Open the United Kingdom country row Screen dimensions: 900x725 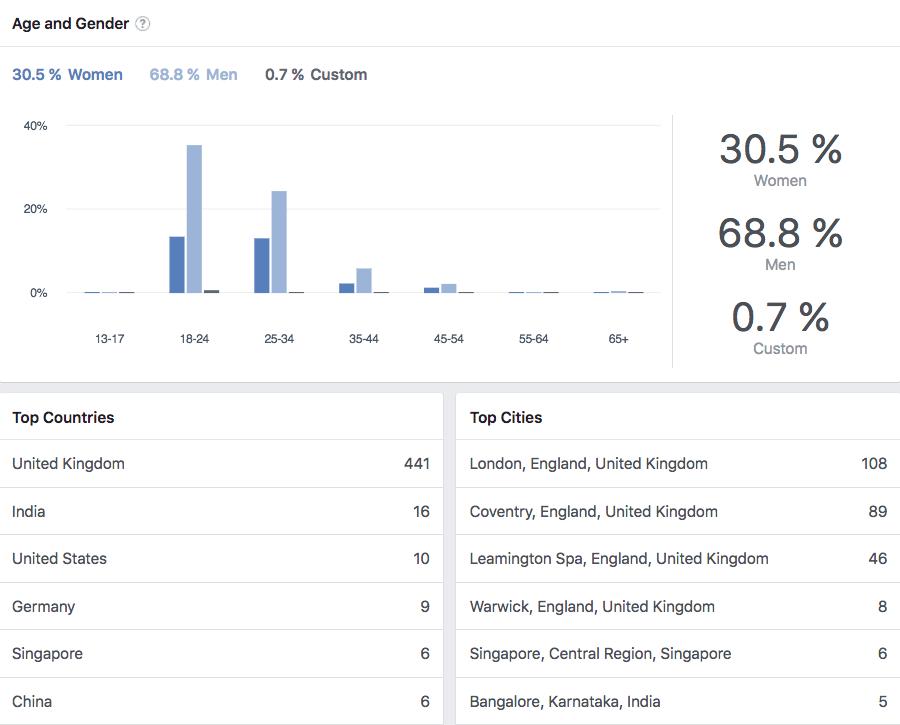220,464
